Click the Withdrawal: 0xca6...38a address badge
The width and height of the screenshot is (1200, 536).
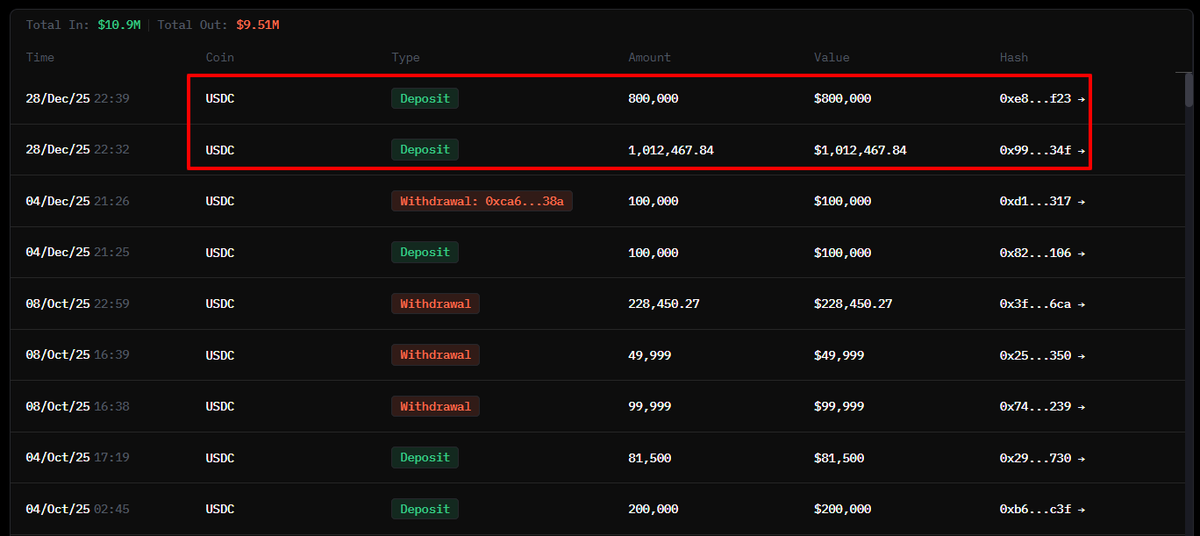(x=482, y=201)
